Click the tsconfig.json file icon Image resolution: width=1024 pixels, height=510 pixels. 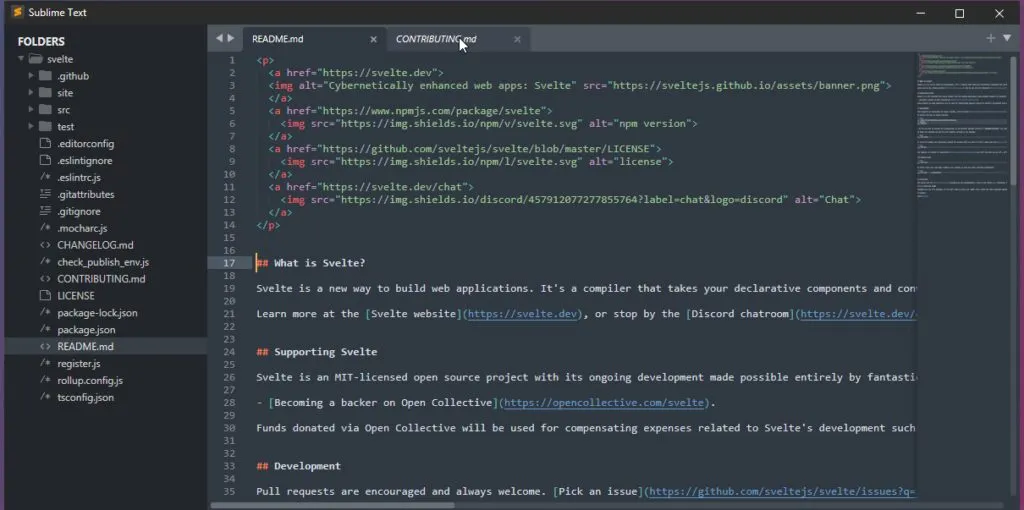(x=45, y=397)
